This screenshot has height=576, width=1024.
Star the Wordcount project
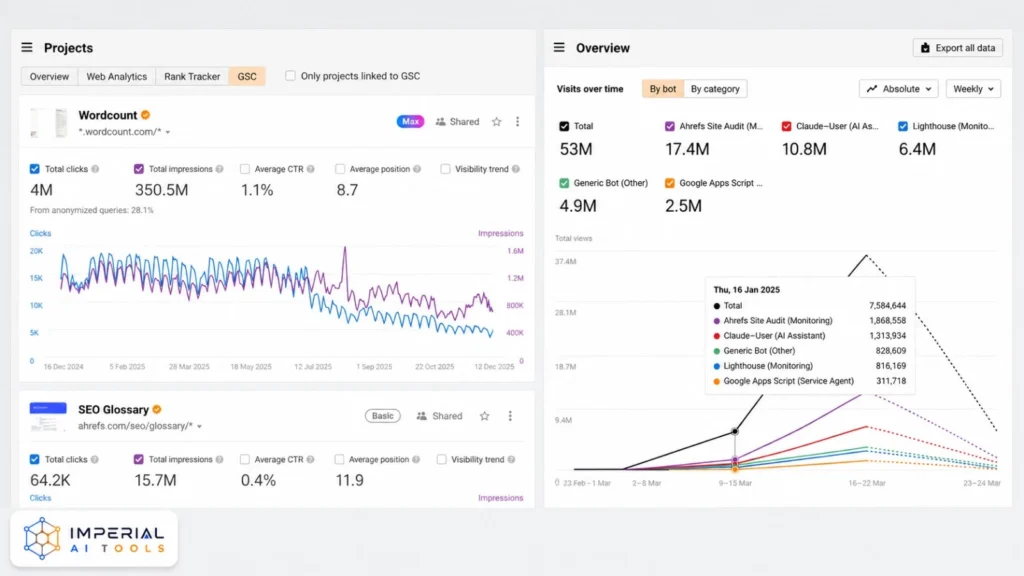pos(496,121)
